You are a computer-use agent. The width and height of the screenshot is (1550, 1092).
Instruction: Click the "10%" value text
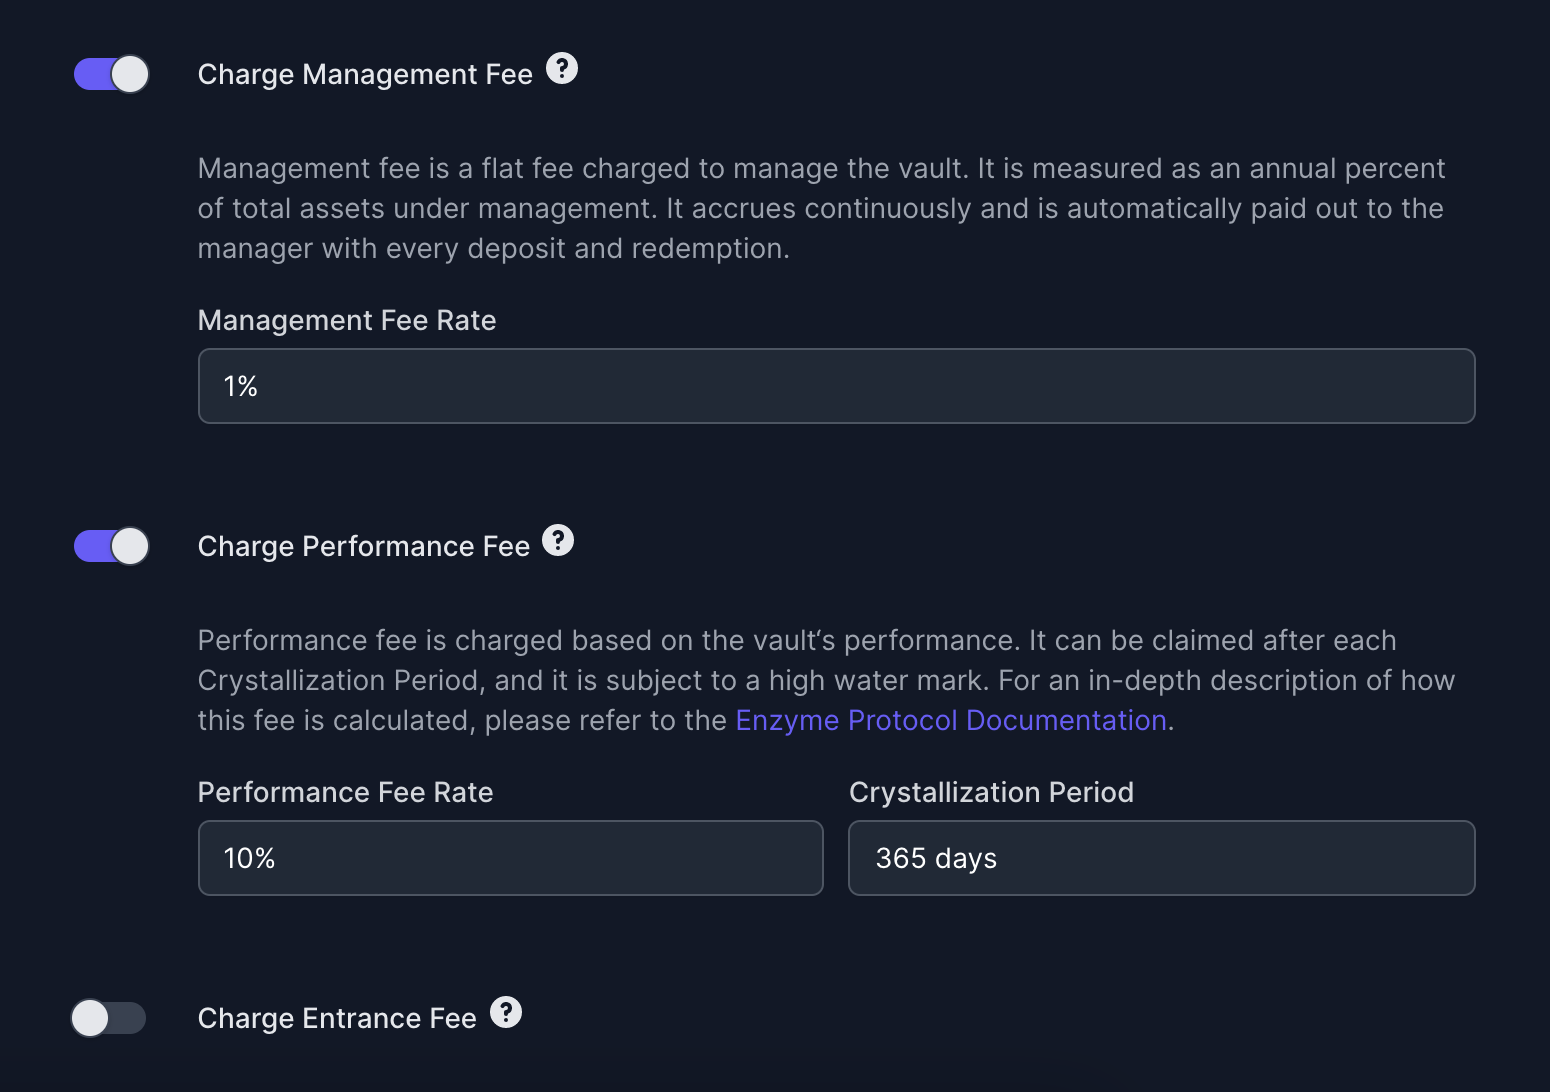point(249,858)
